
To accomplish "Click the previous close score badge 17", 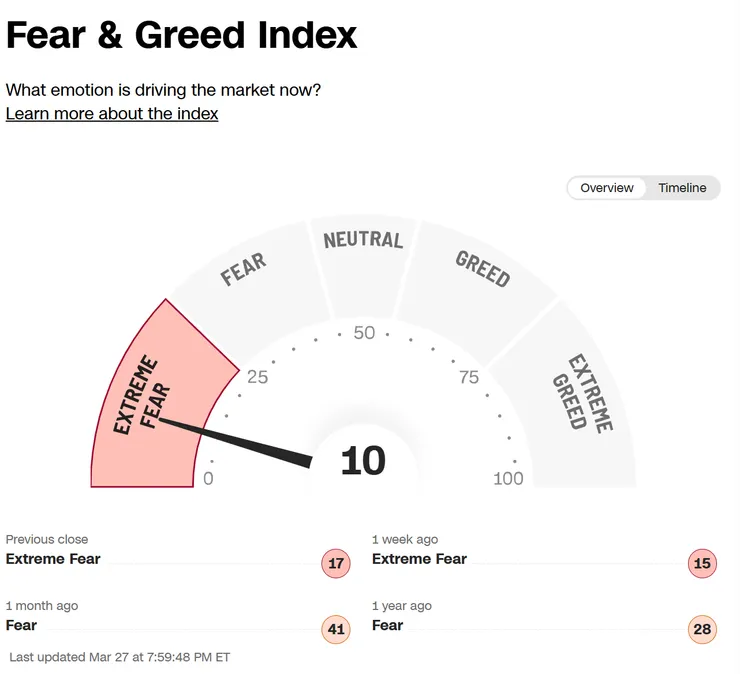I will click(336, 563).
